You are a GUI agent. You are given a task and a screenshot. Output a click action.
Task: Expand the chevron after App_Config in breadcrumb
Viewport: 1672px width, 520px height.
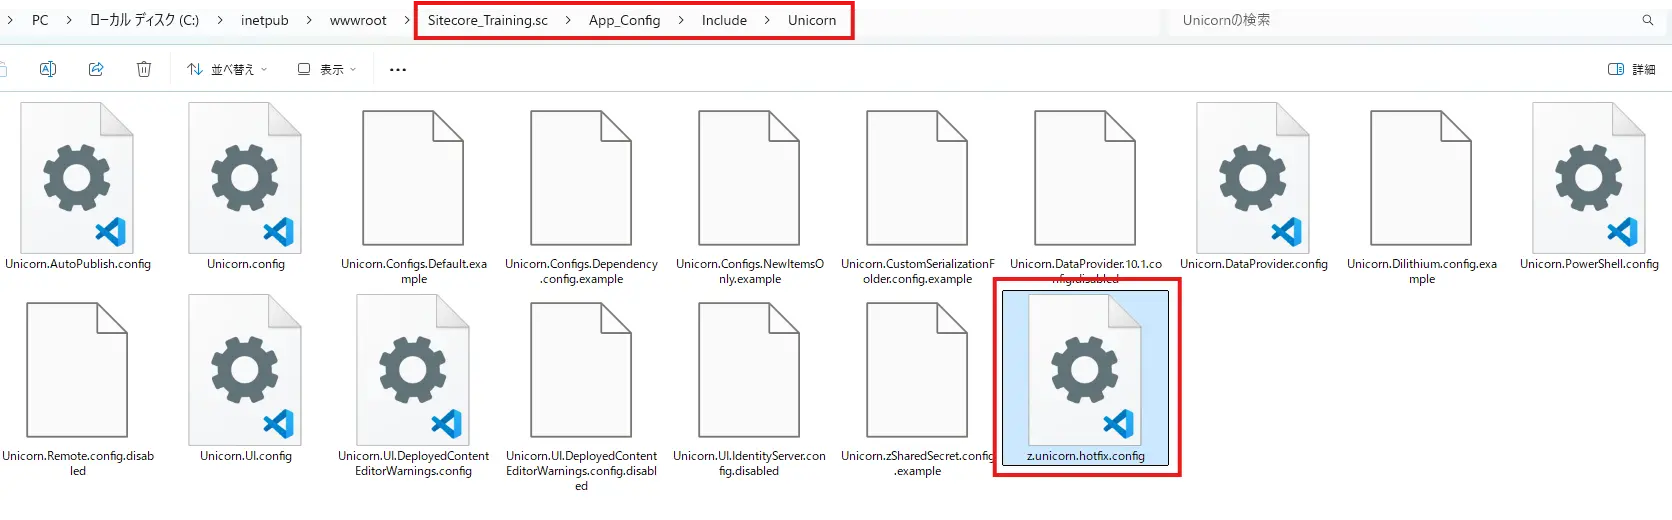point(681,20)
